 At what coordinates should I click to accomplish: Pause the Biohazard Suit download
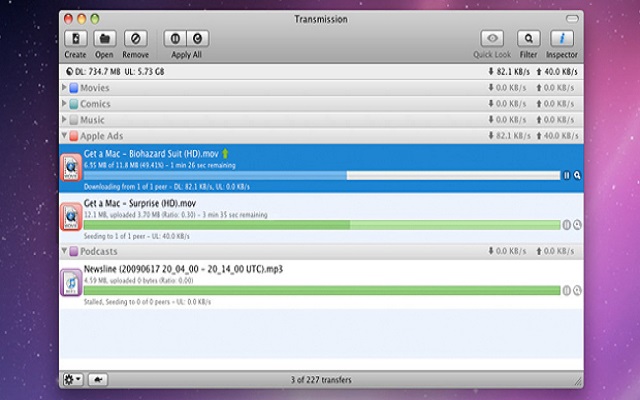point(566,175)
